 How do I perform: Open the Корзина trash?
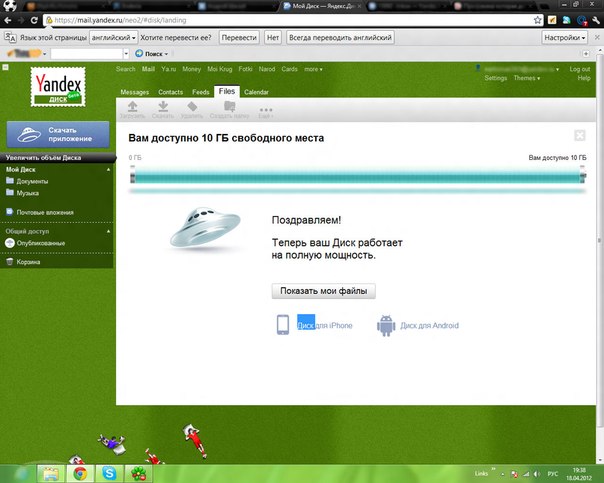23,262
